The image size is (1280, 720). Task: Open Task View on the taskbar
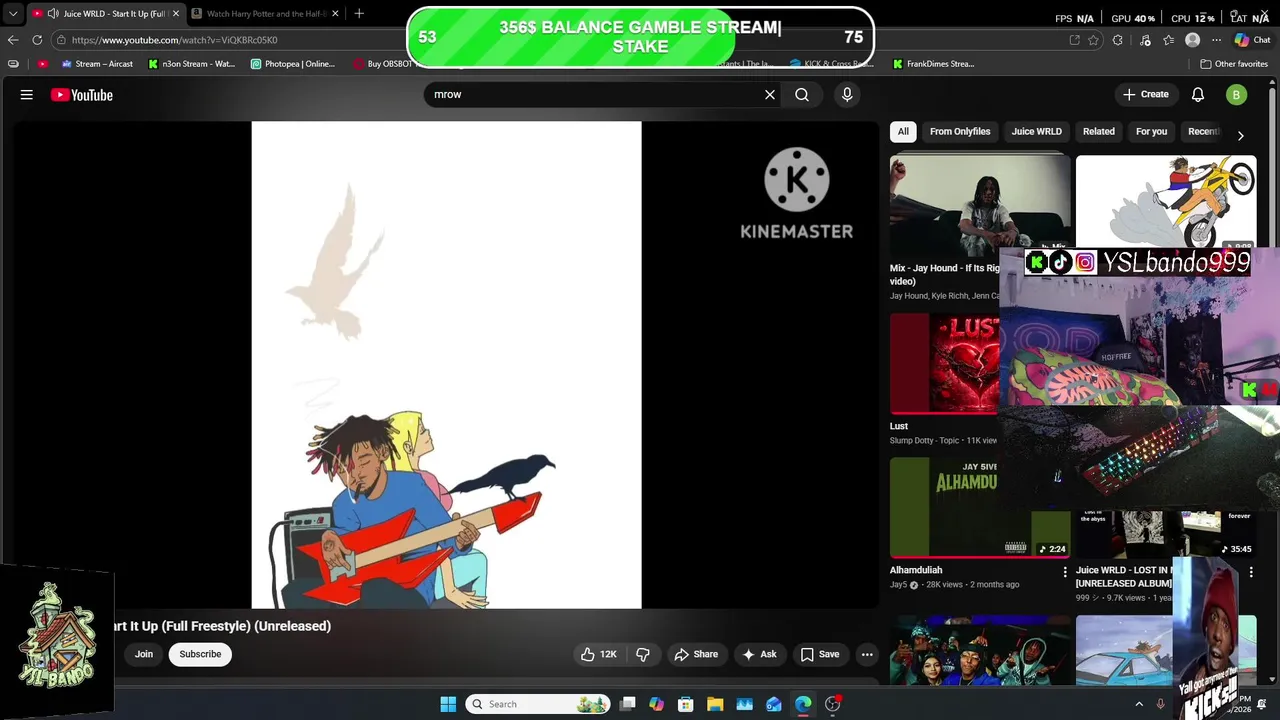(x=627, y=704)
